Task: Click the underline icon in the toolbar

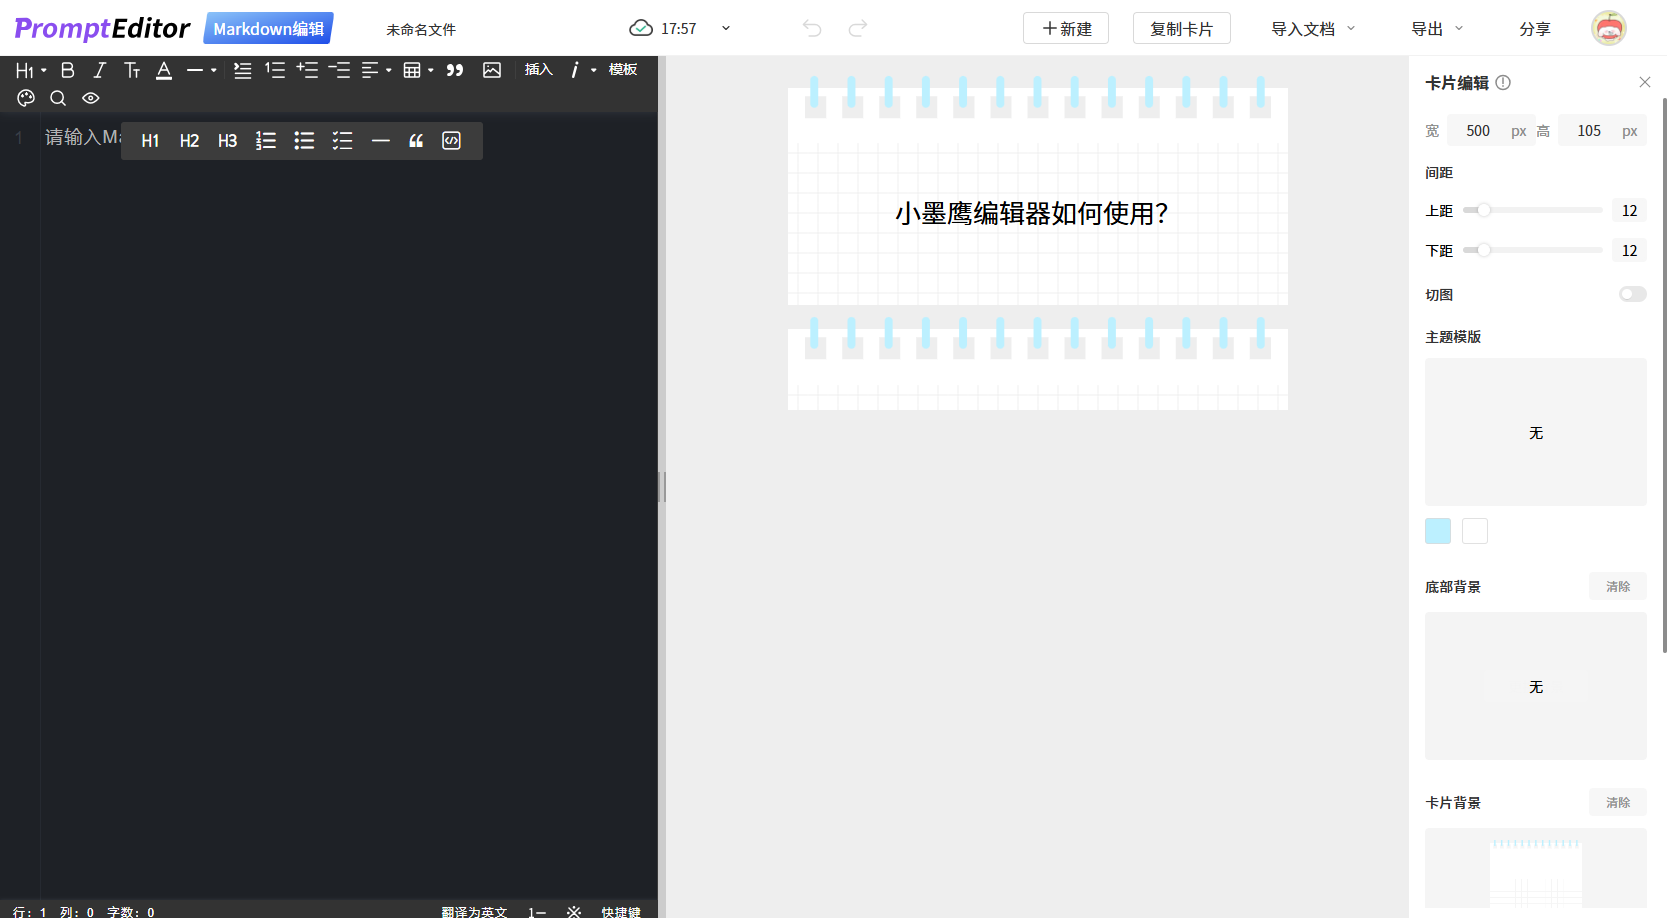Action: tap(164, 70)
